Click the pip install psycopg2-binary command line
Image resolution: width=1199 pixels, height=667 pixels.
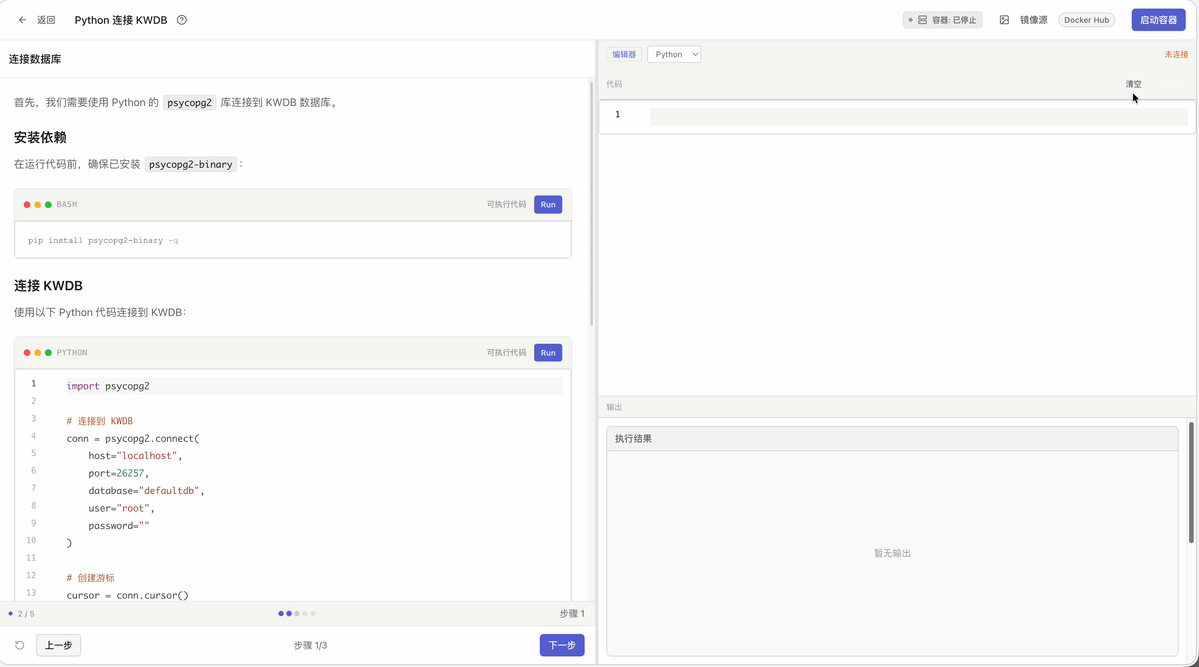103,240
